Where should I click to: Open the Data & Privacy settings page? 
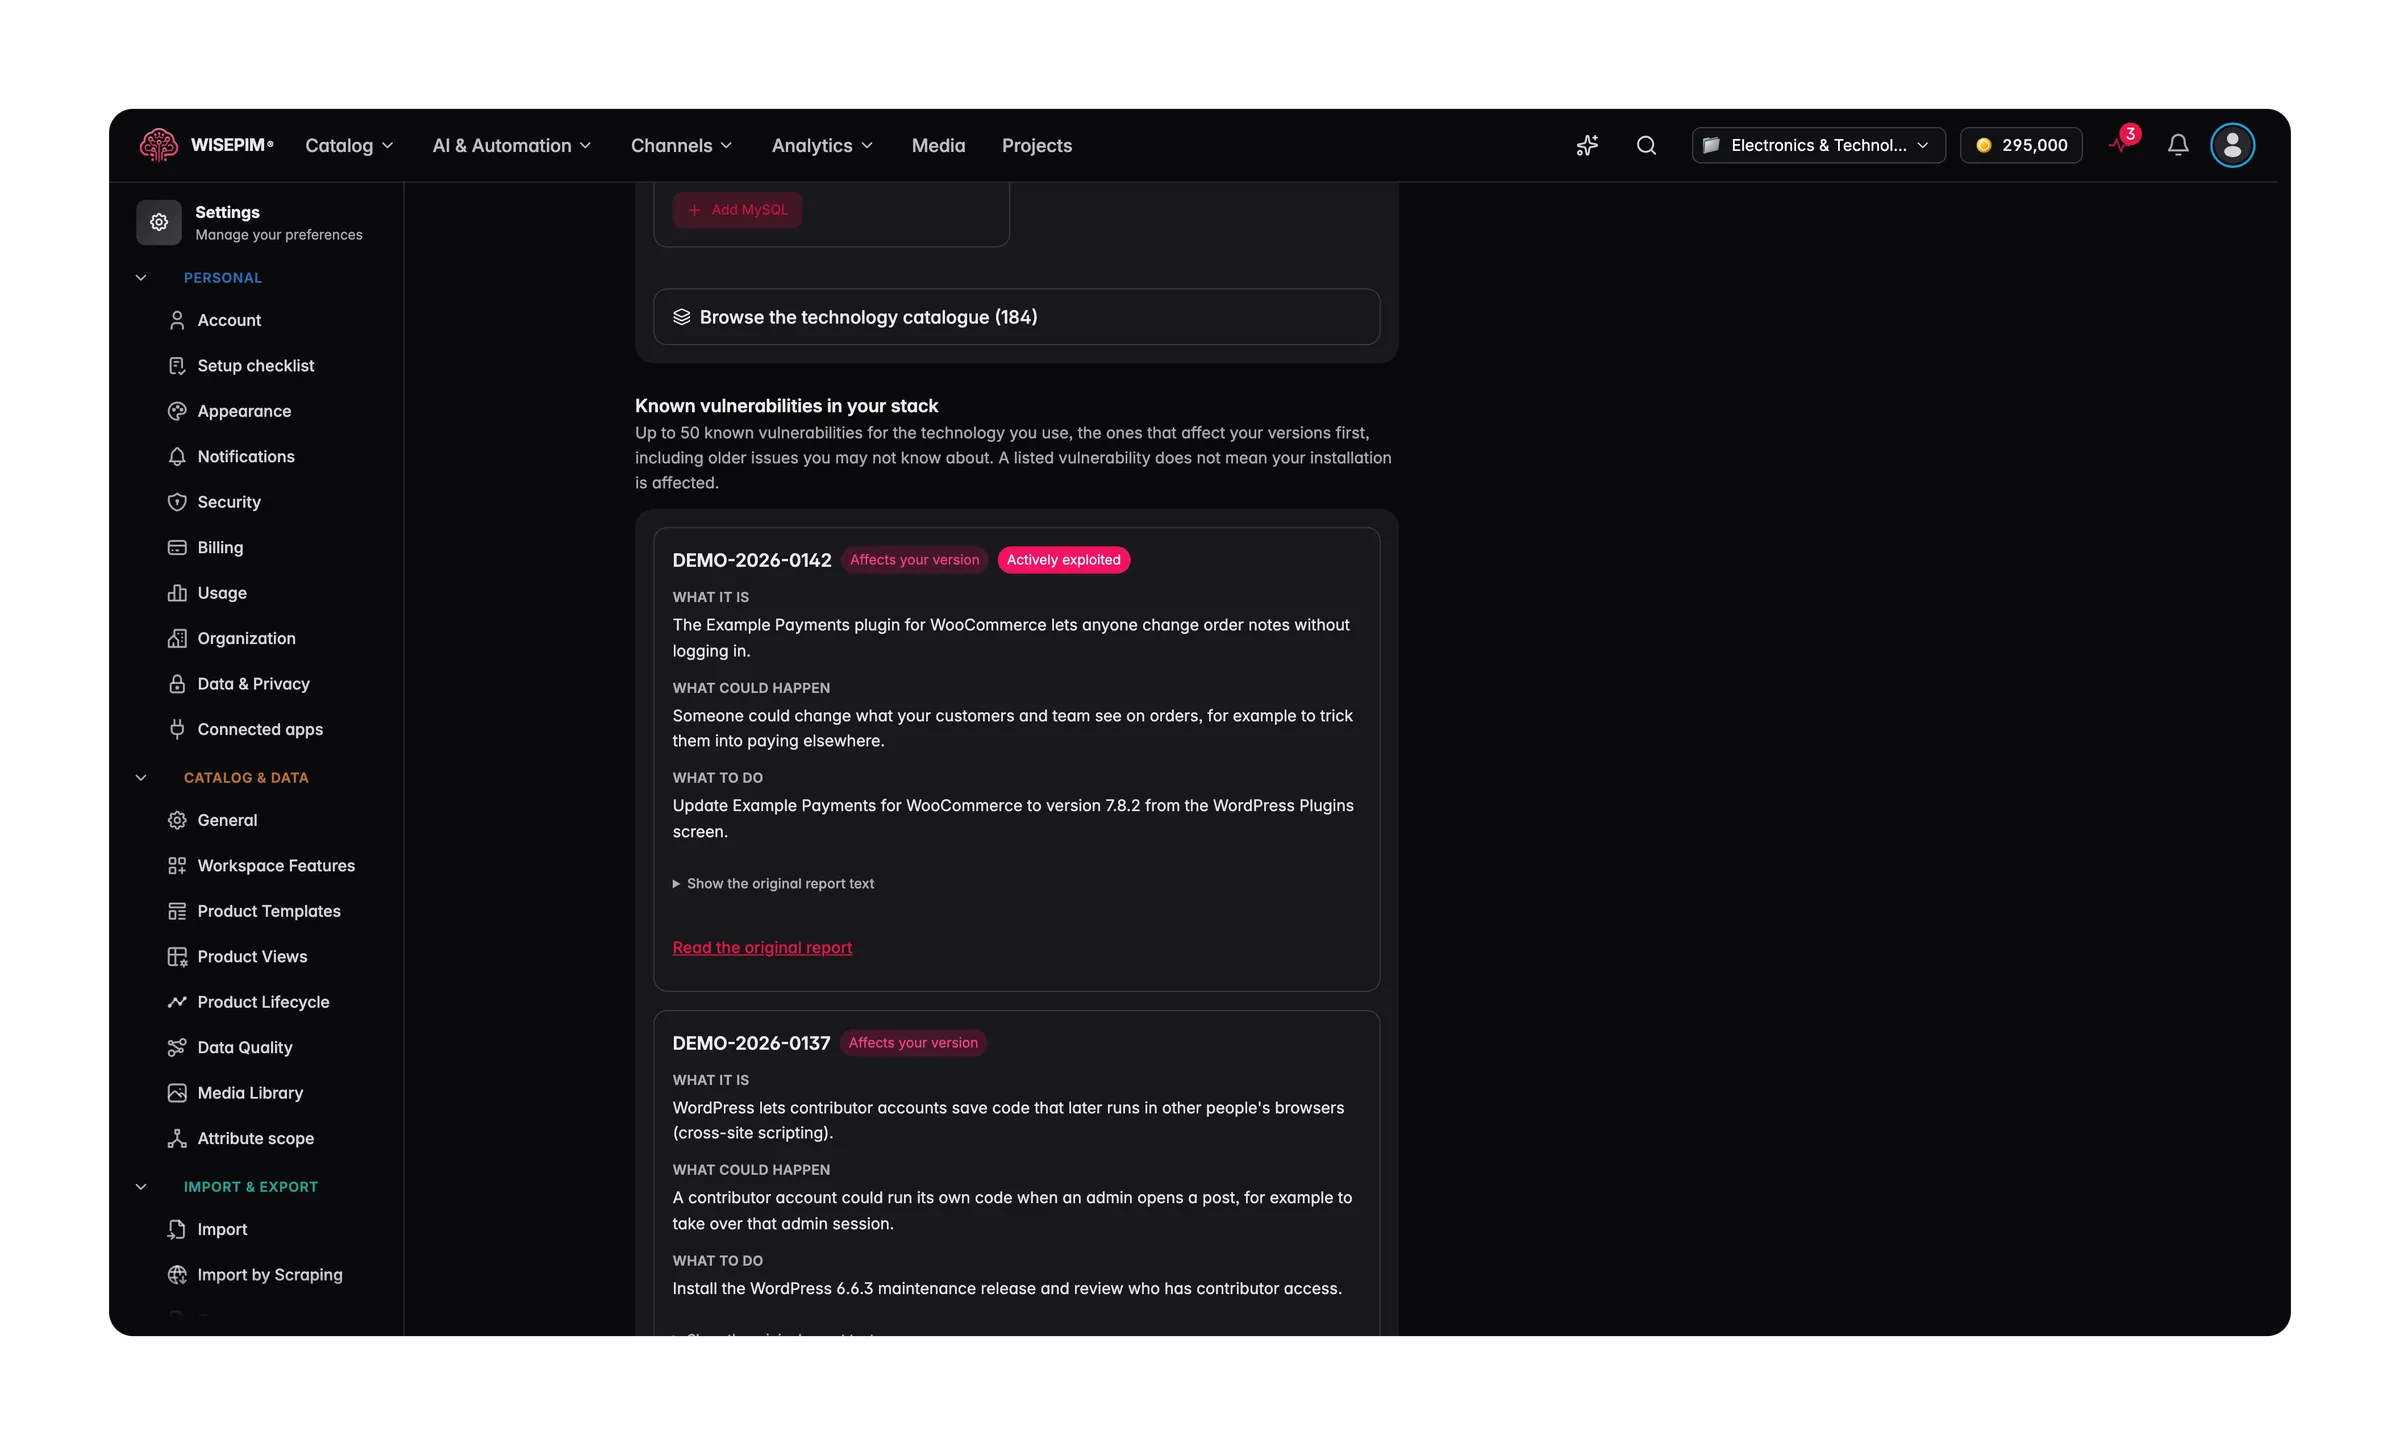(x=253, y=684)
